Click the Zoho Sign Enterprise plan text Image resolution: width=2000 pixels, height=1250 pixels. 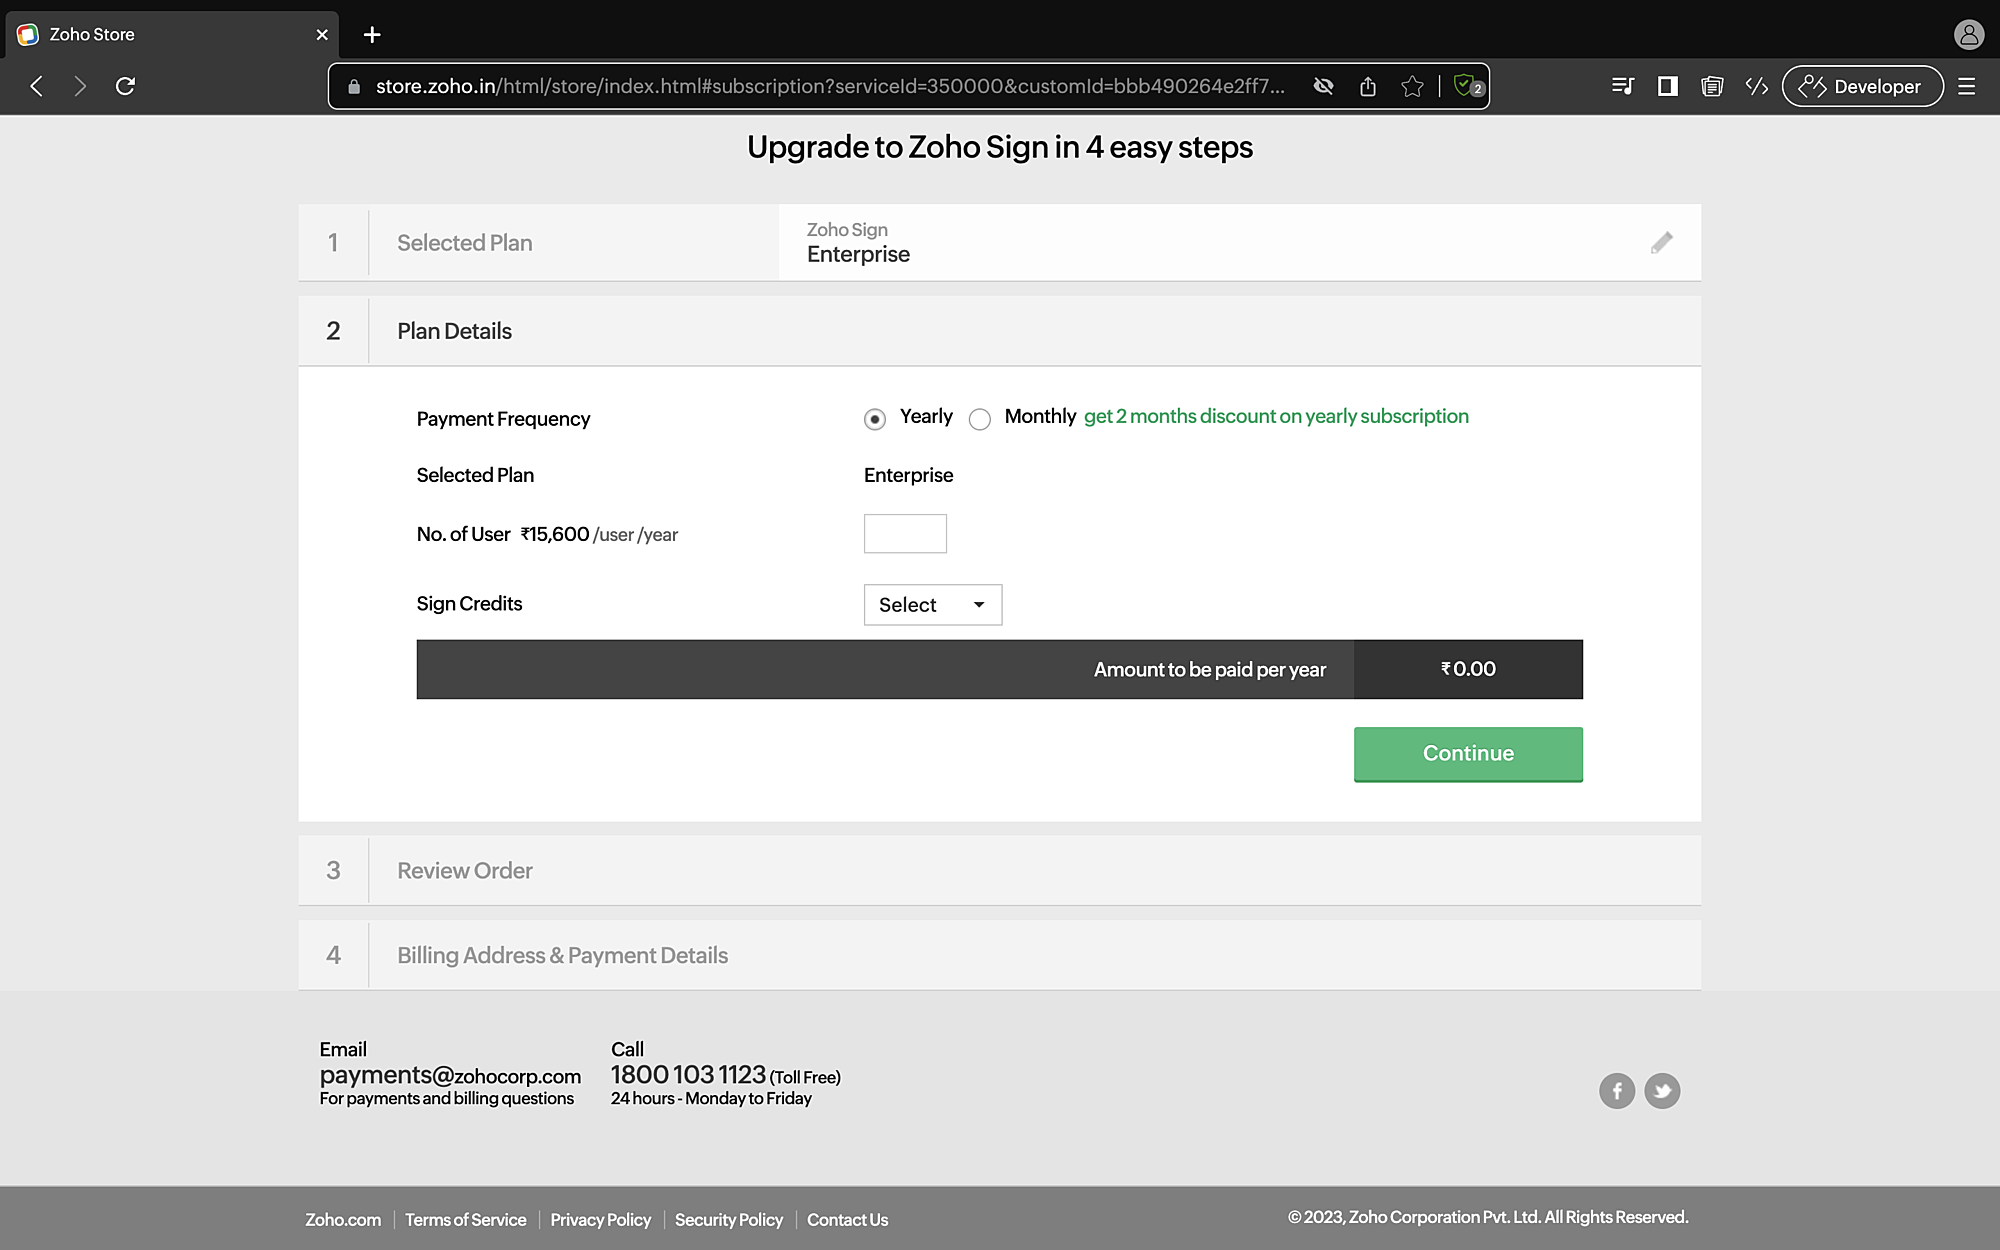(x=858, y=243)
